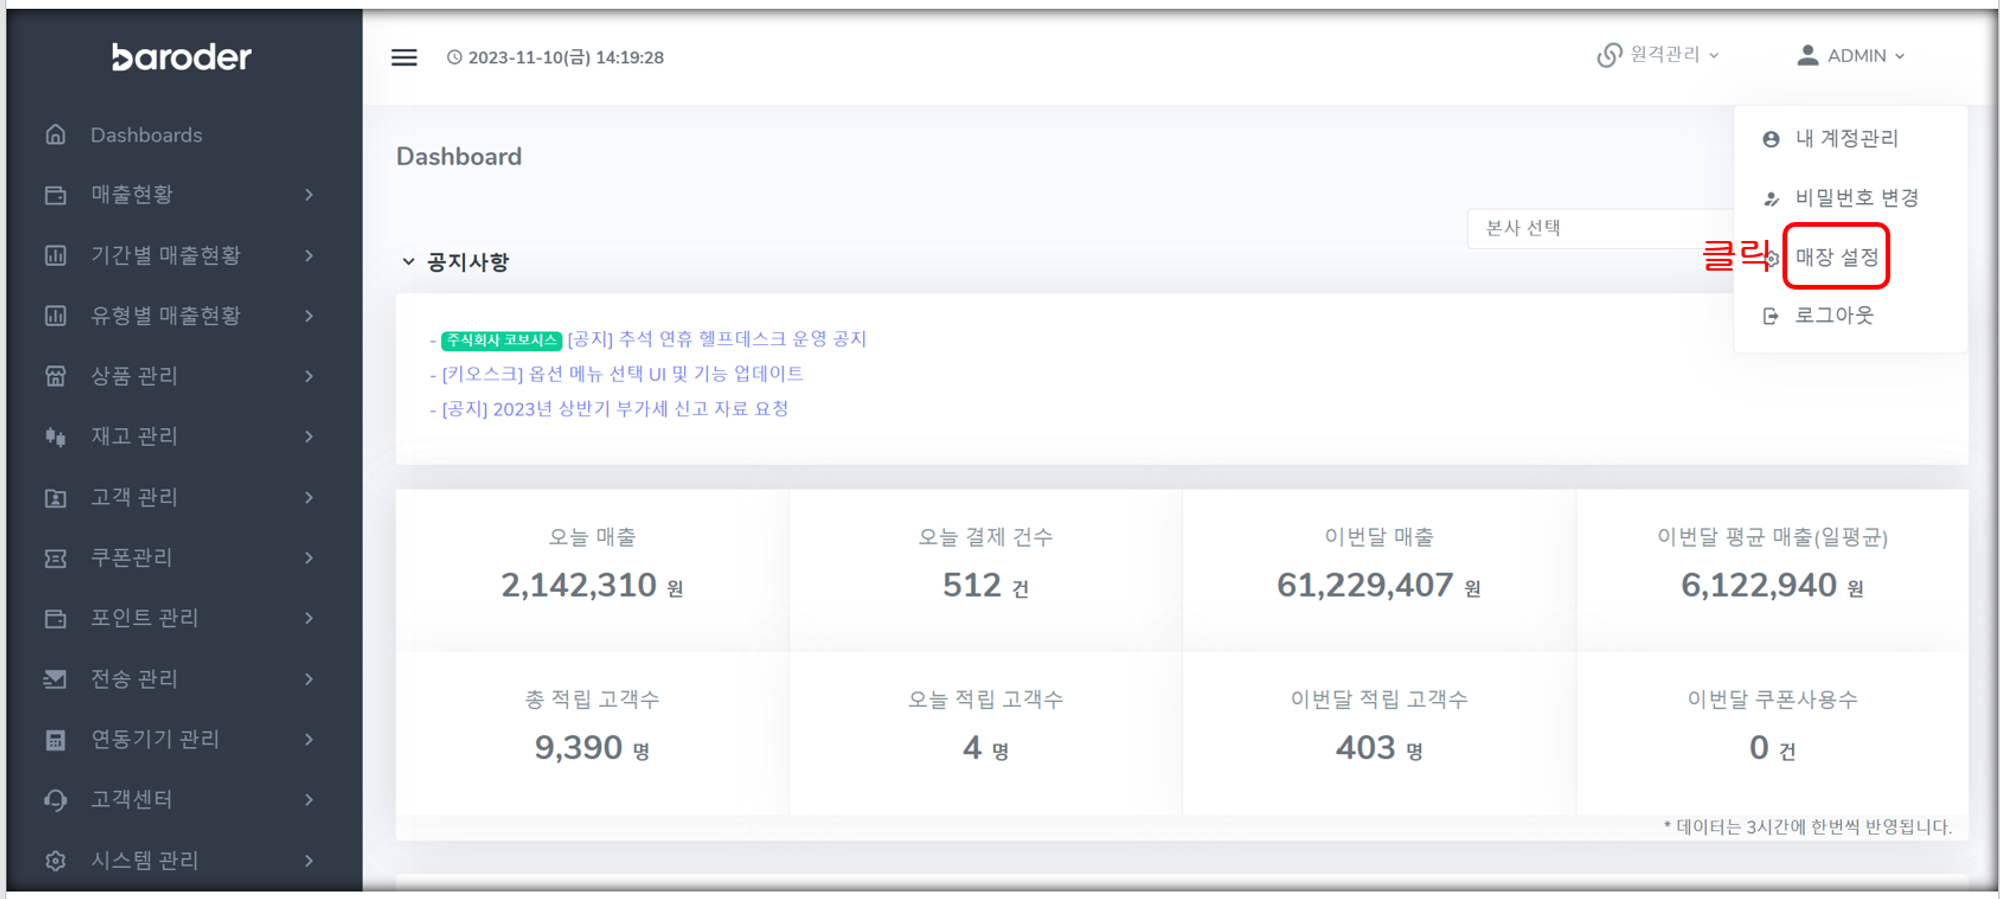Select 매장 설정 from the menu
Image resolution: width=2000 pixels, height=899 pixels.
click(1836, 257)
